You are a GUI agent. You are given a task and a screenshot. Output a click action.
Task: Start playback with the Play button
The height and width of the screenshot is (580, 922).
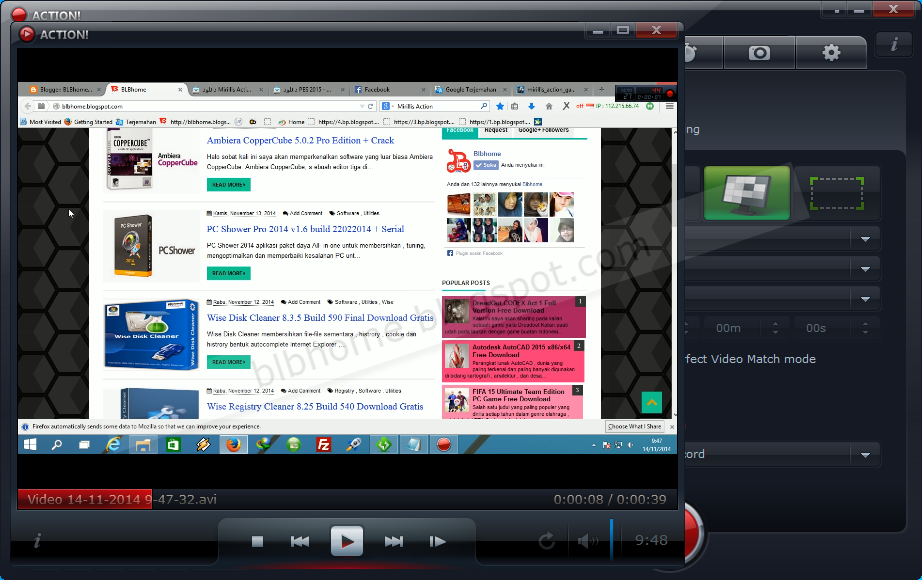[x=347, y=541]
